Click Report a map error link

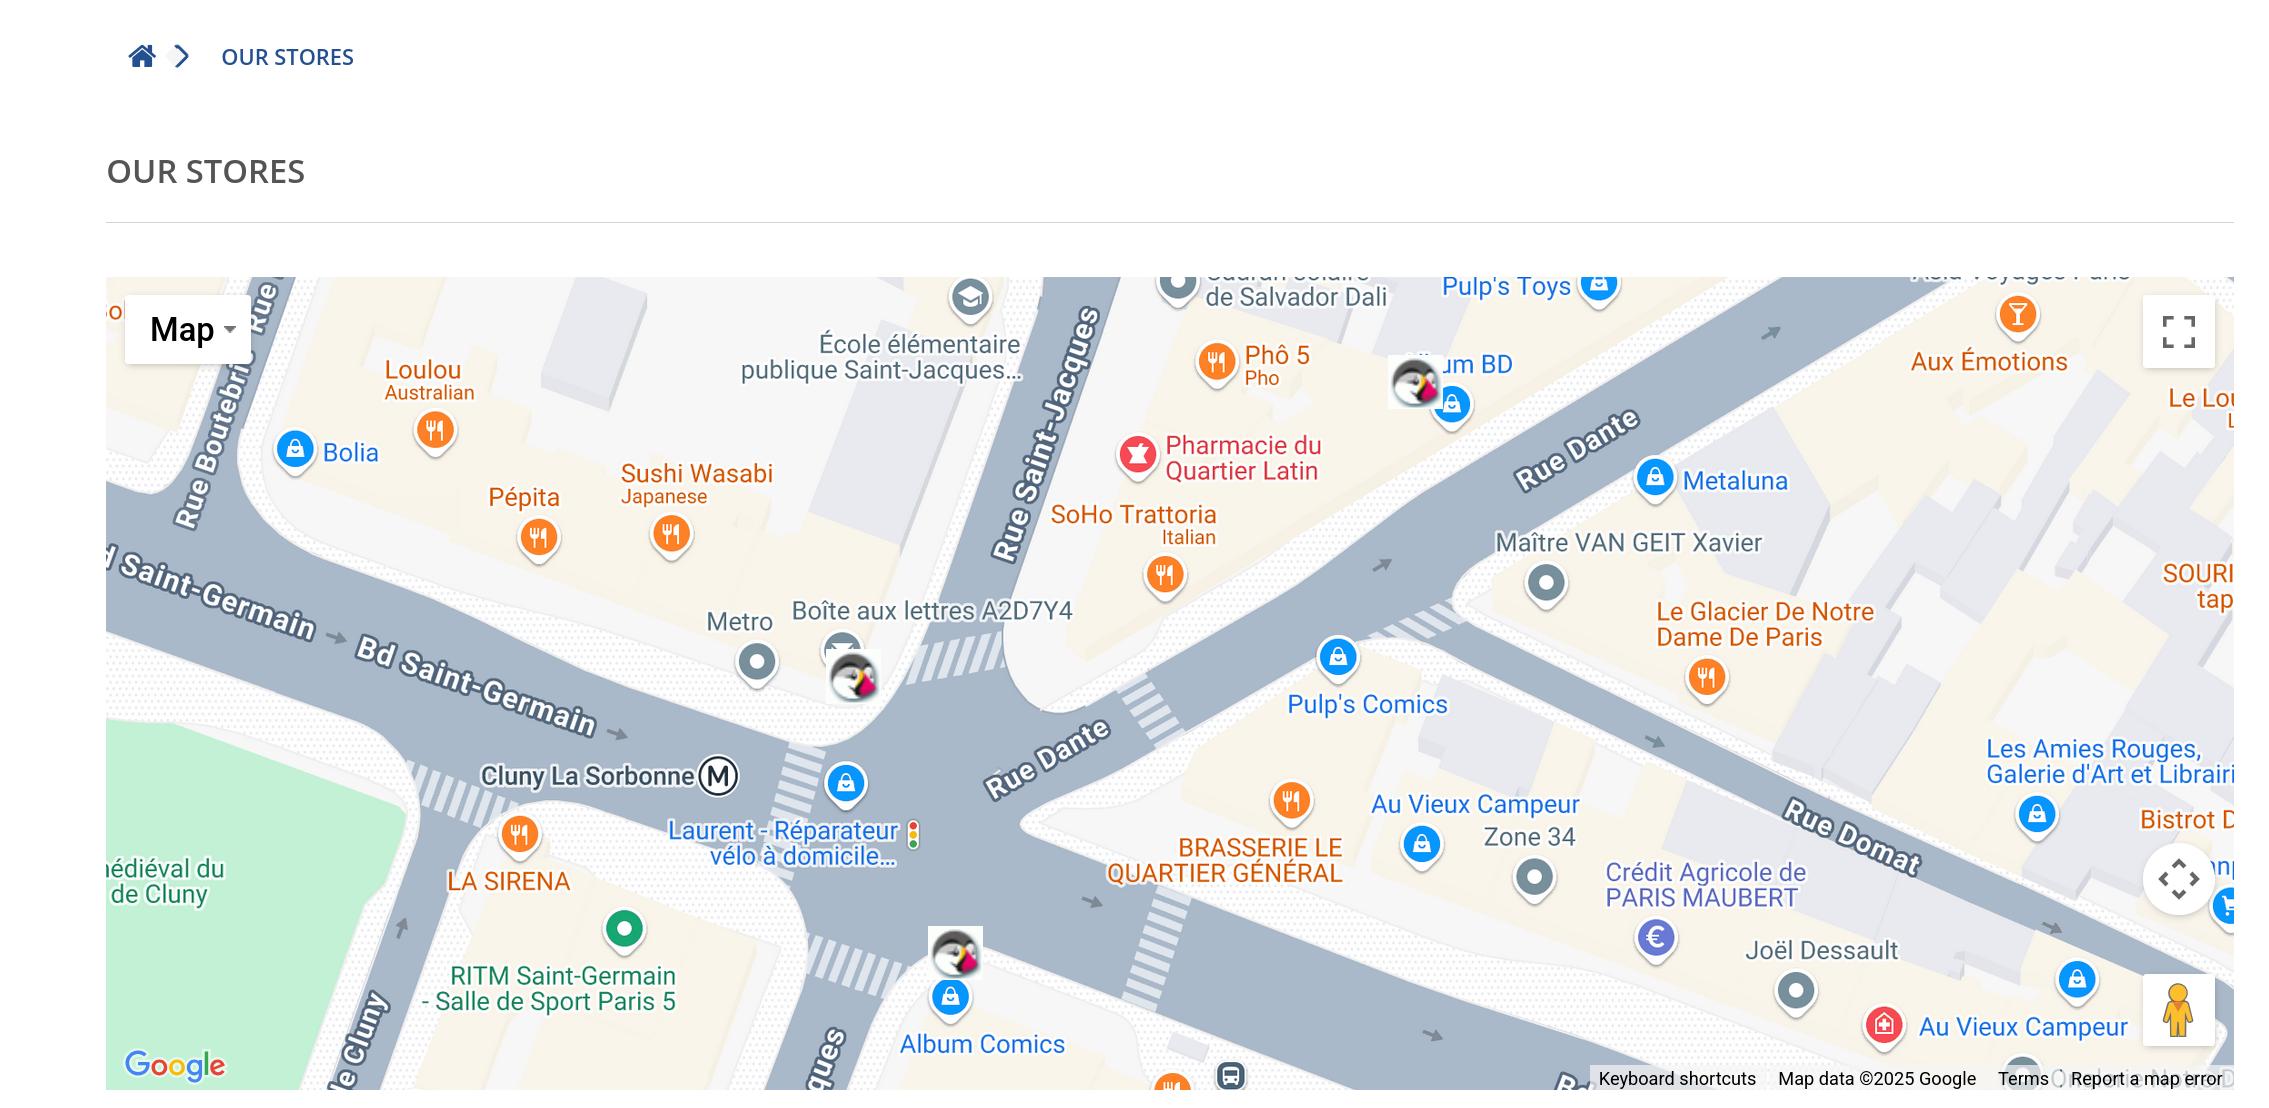2146,1079
